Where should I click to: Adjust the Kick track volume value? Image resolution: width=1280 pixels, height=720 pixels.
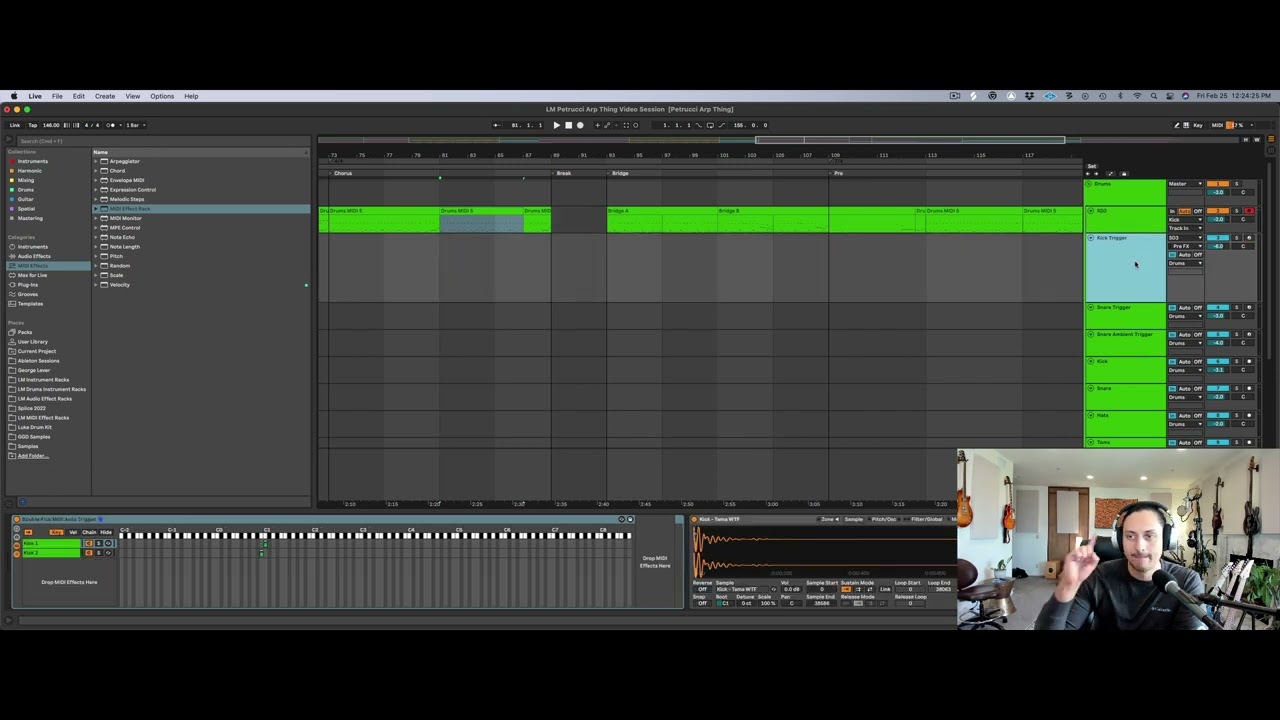(x=1218, y=370)
